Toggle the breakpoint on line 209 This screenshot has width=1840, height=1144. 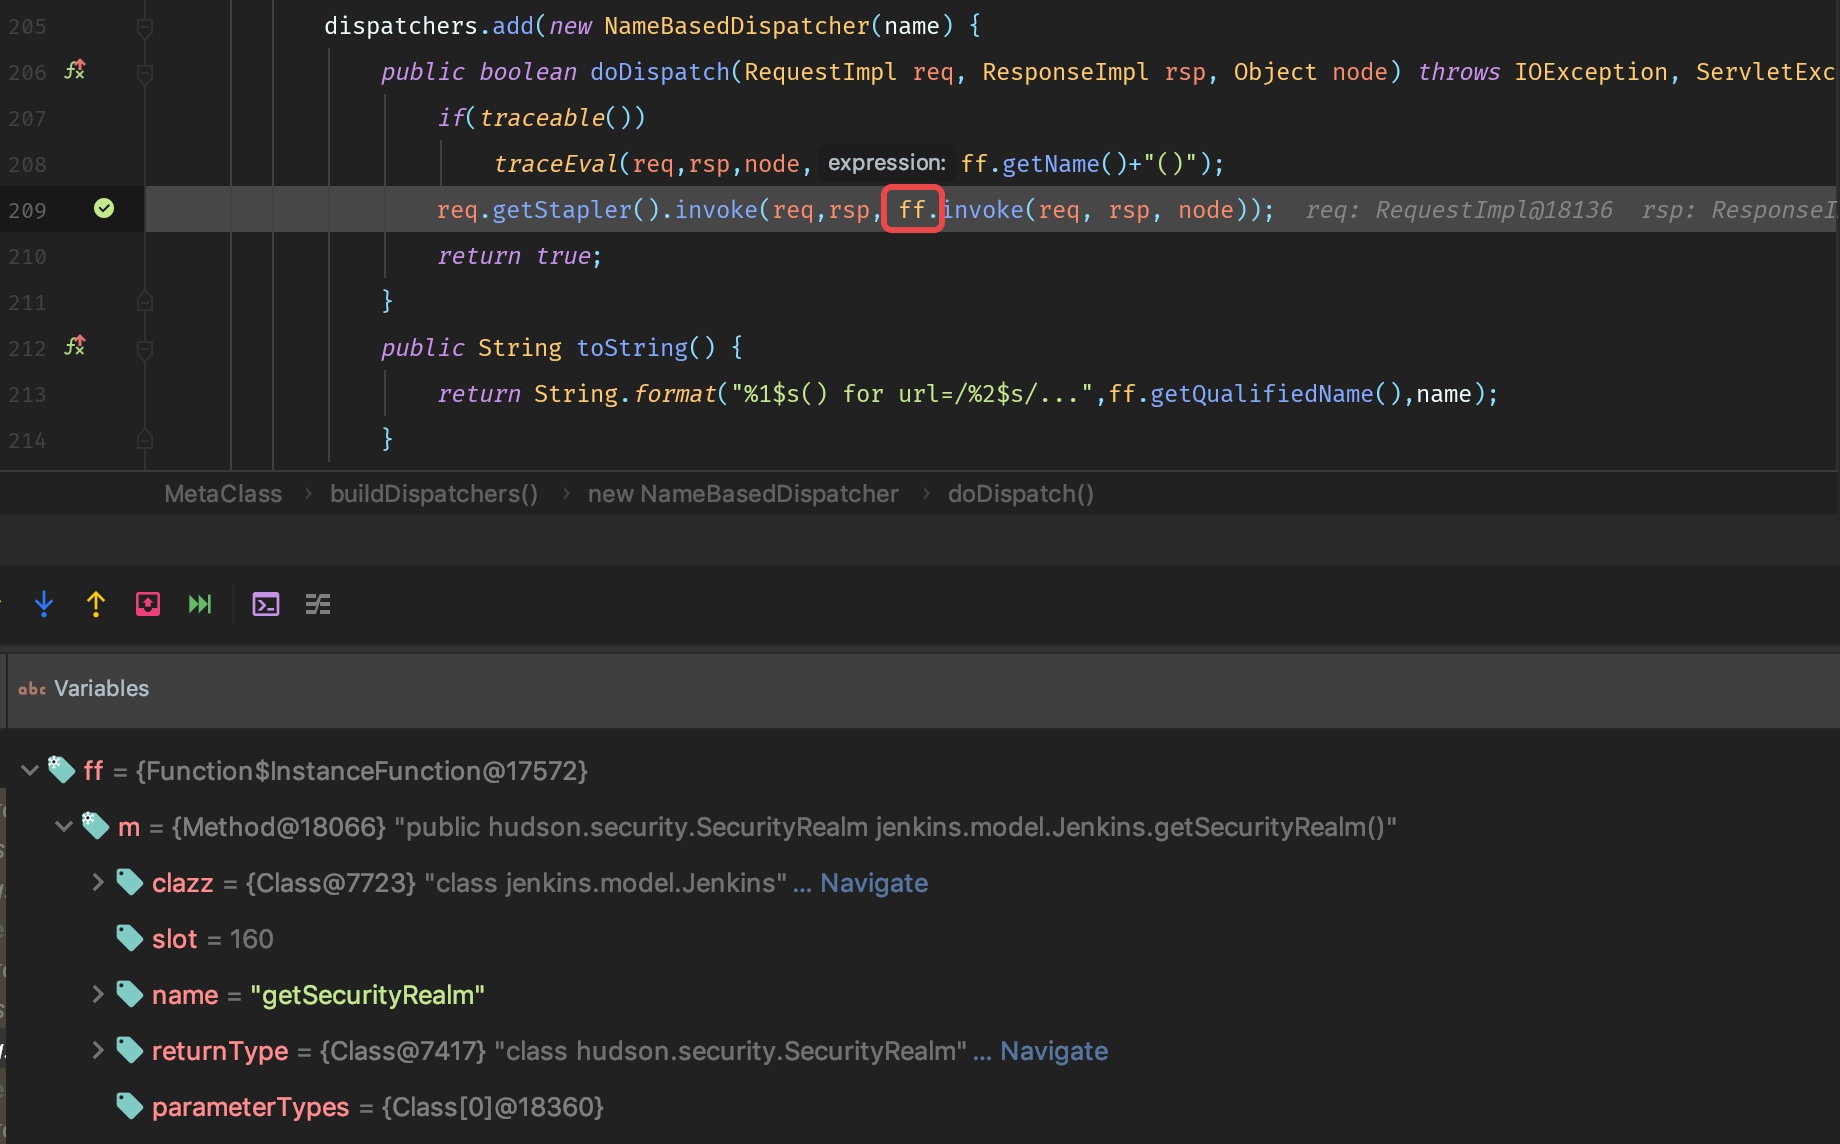(104, 208)
